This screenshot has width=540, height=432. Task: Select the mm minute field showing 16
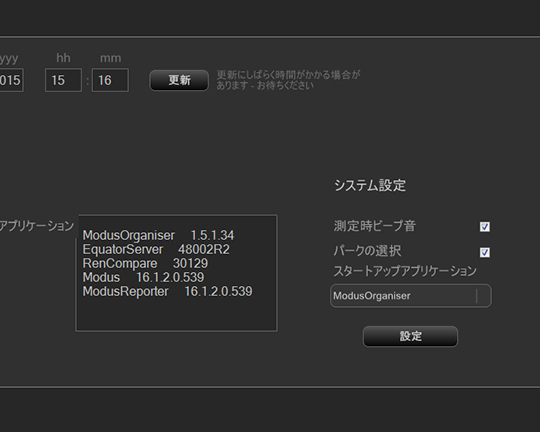[x=110, y=80]
